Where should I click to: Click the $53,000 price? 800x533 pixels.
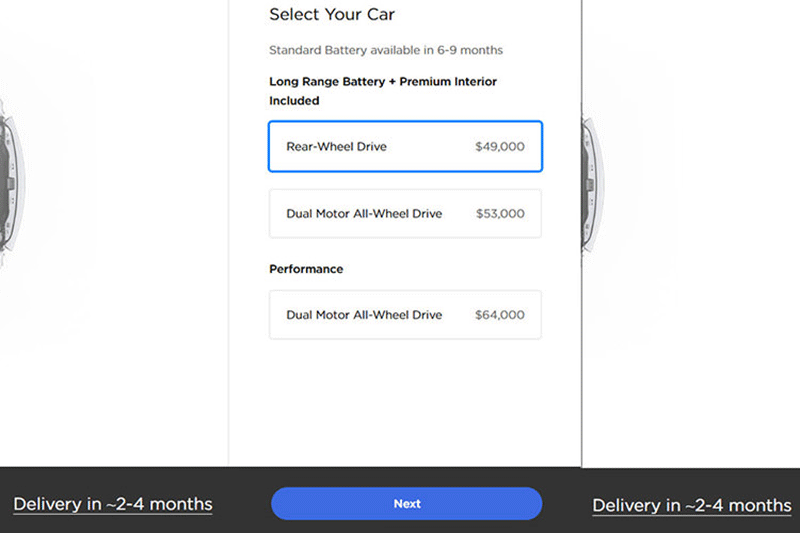pyautogui.click(x=499, y=214)
